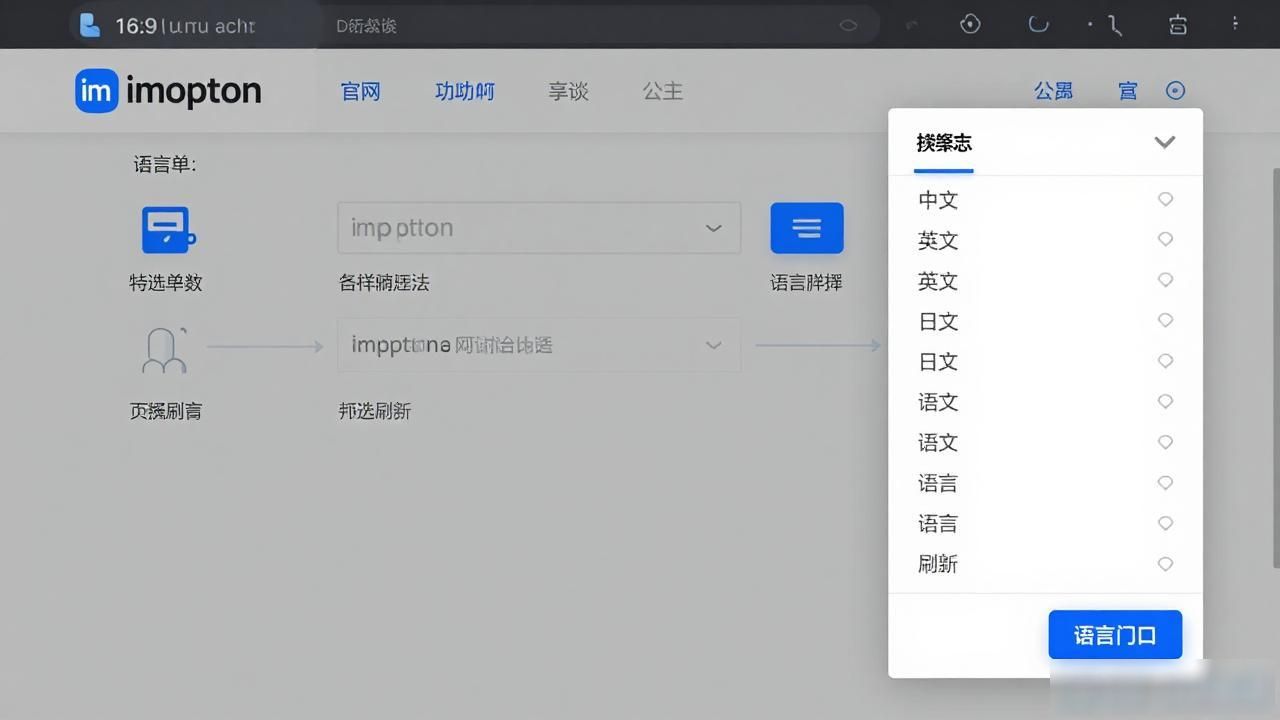Click the eye icon in the address bar
1280x720 pixels.
click(848, 26)
